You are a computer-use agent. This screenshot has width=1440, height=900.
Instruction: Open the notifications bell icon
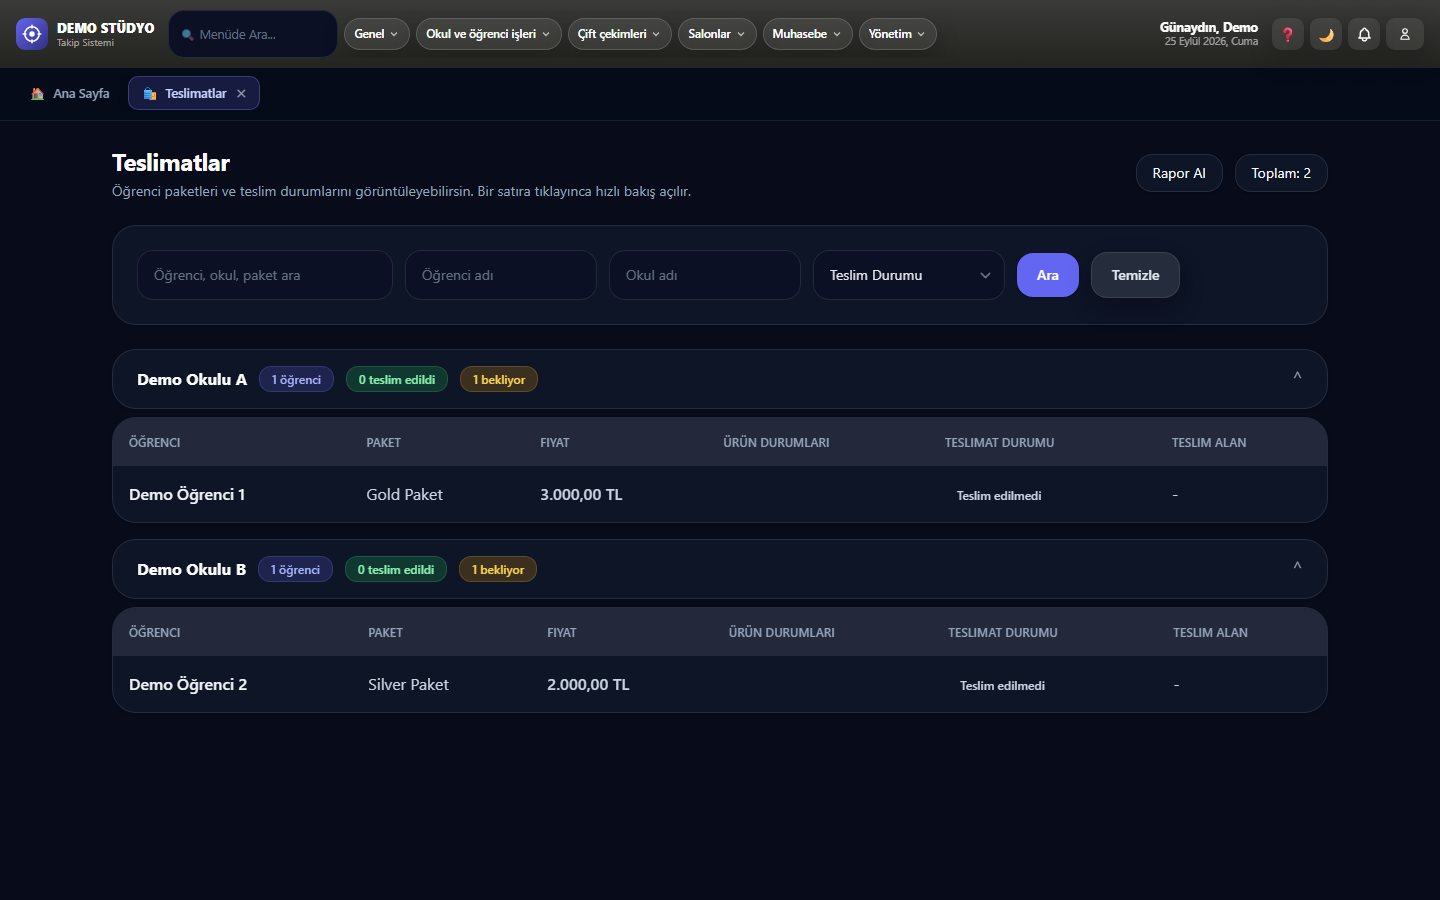1364,34
